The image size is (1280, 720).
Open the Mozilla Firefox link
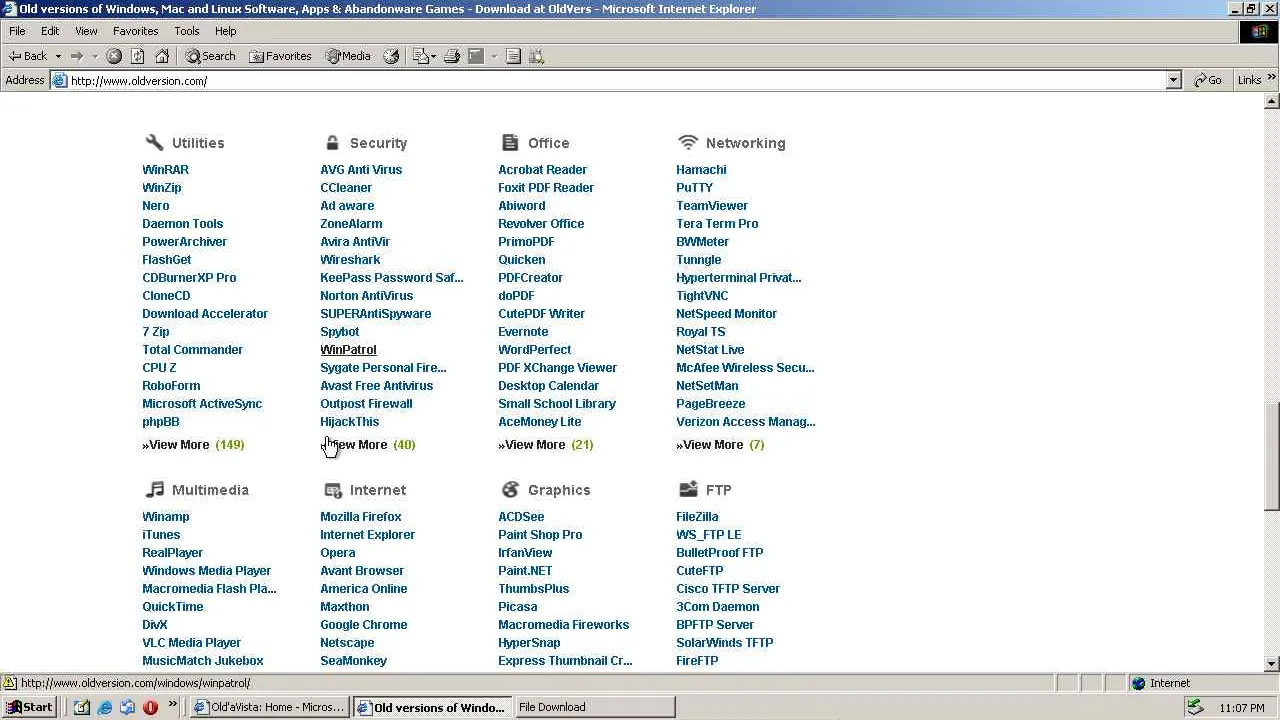(361, 516)
